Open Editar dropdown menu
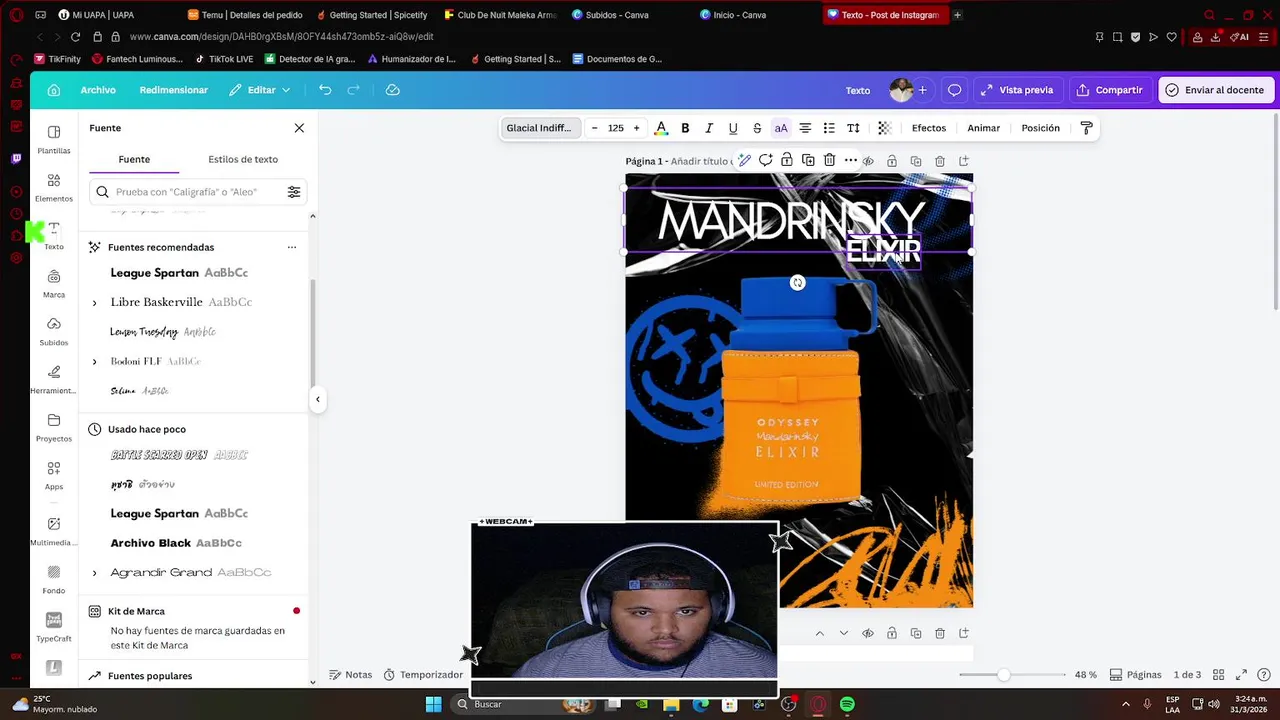This screenshot has width=1280, height=720. coord(260,90)
